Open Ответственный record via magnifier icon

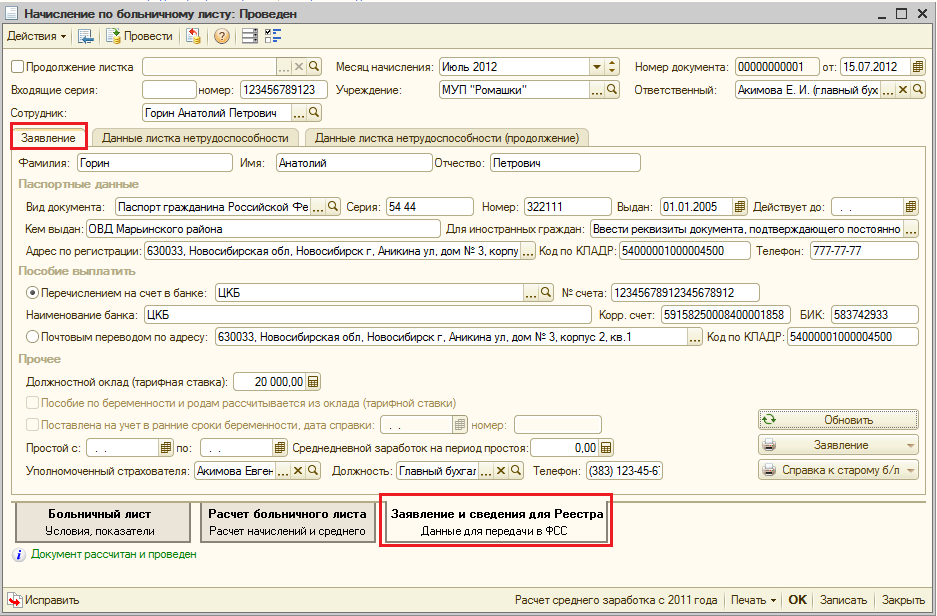coord(918,90)
